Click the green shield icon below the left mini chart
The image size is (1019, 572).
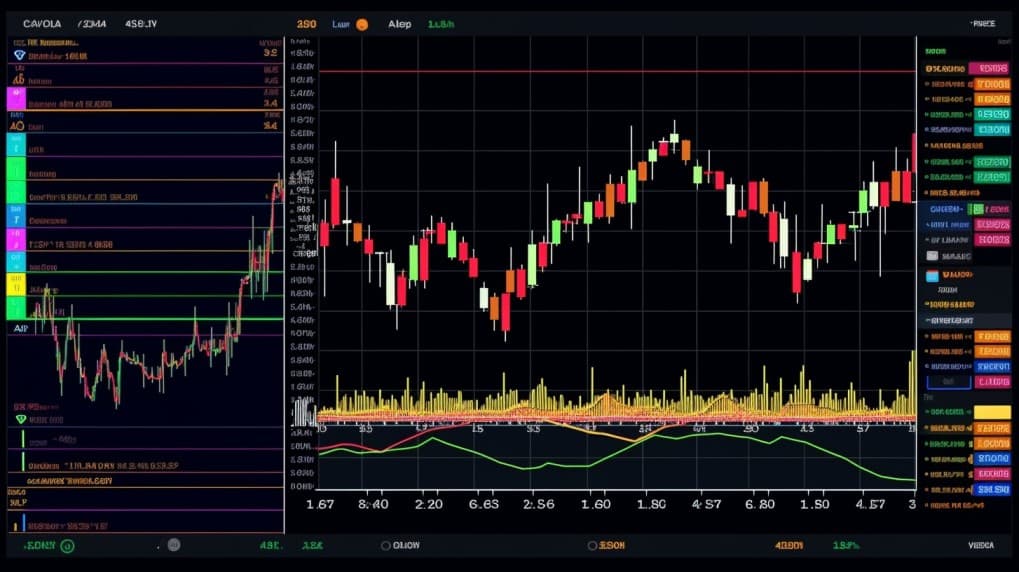tap(21, 420)
